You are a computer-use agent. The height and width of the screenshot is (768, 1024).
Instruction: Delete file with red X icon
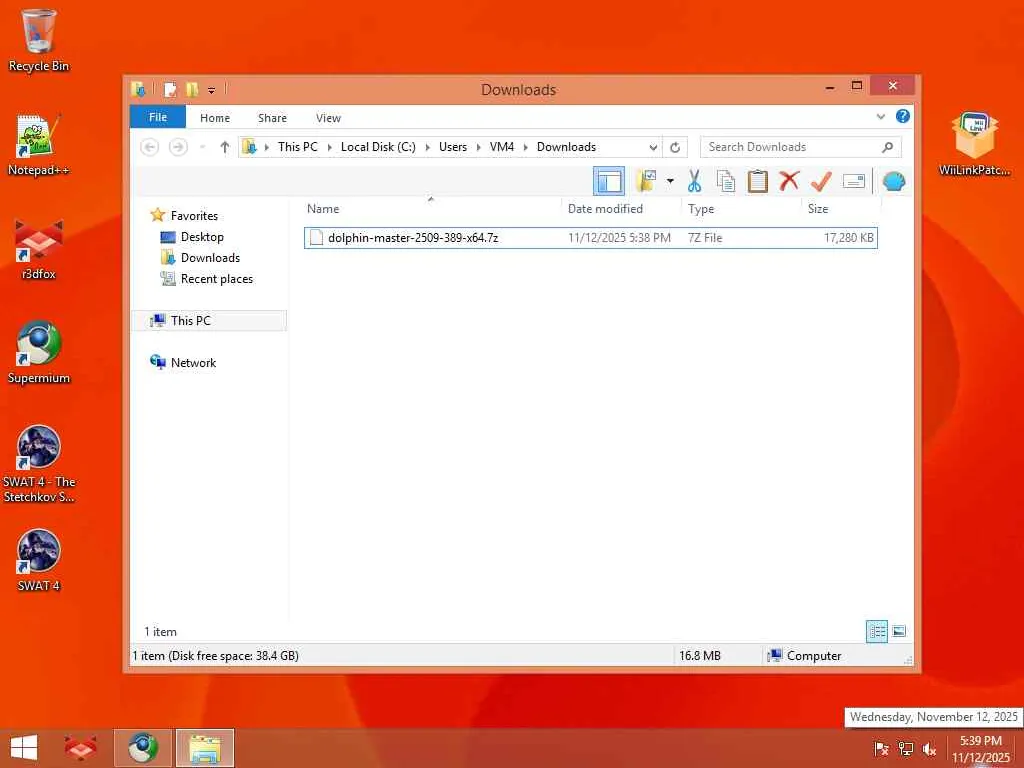pyautogui.click(x=789, y=181)
